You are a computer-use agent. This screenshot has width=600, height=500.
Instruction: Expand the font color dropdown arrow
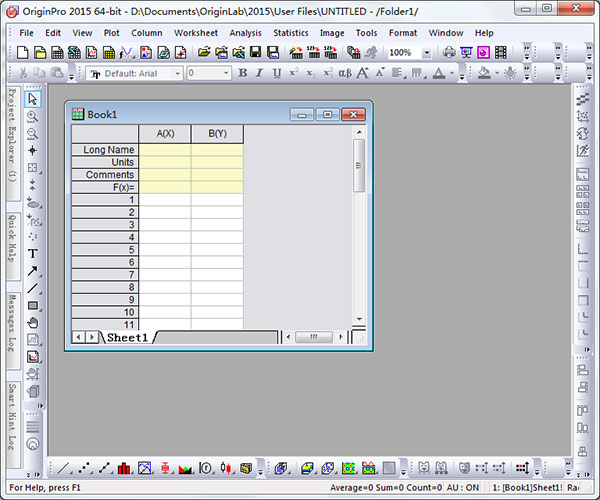click(x=452, y=73)
